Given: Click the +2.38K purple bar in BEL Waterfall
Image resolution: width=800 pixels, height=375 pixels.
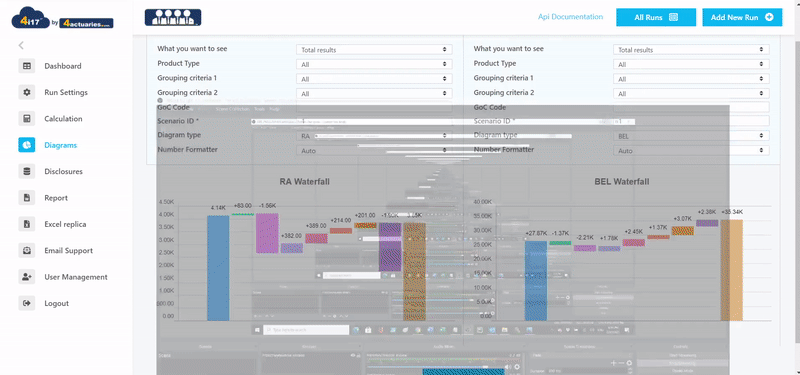Looking at the screenshot, I should pos(707,223).
